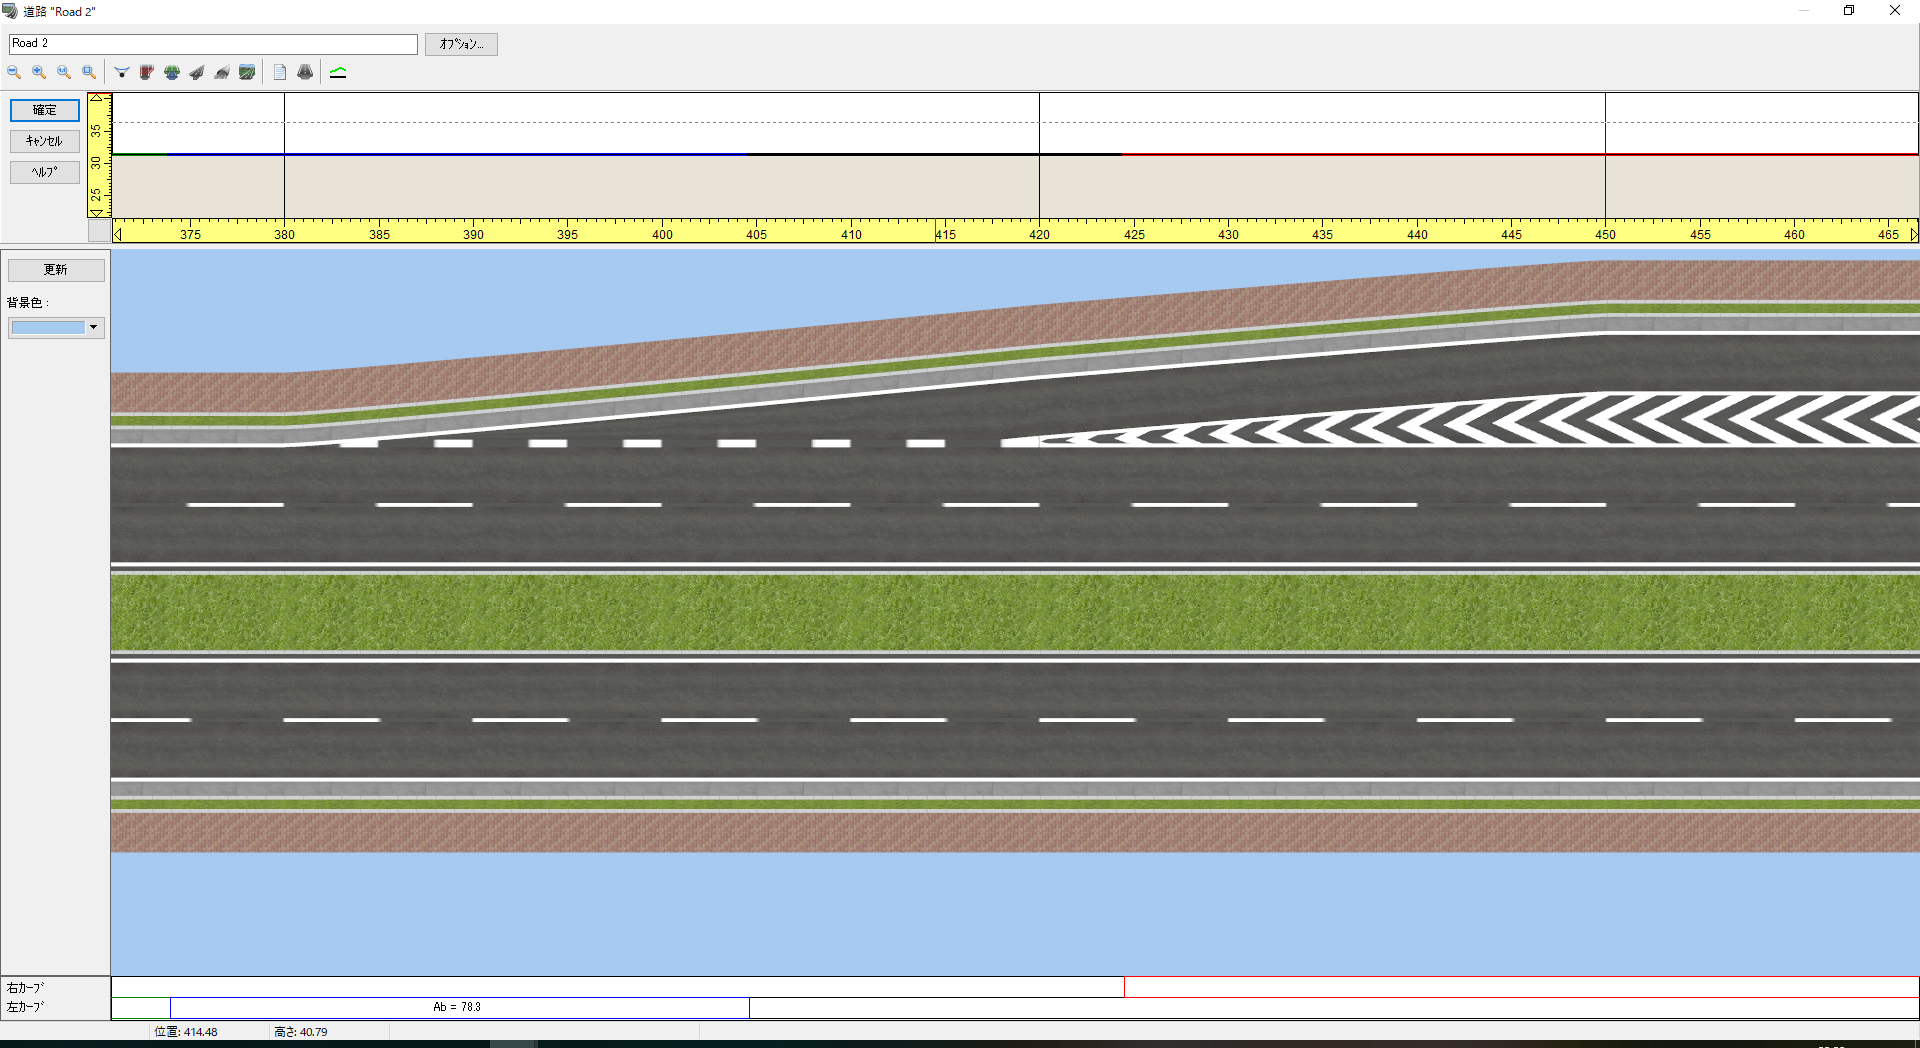The height and width of the screenshot is (1048, 1920).
Task: Click the left scroll arrow on horizontal ruler
Action: click(x=118, y=234)
